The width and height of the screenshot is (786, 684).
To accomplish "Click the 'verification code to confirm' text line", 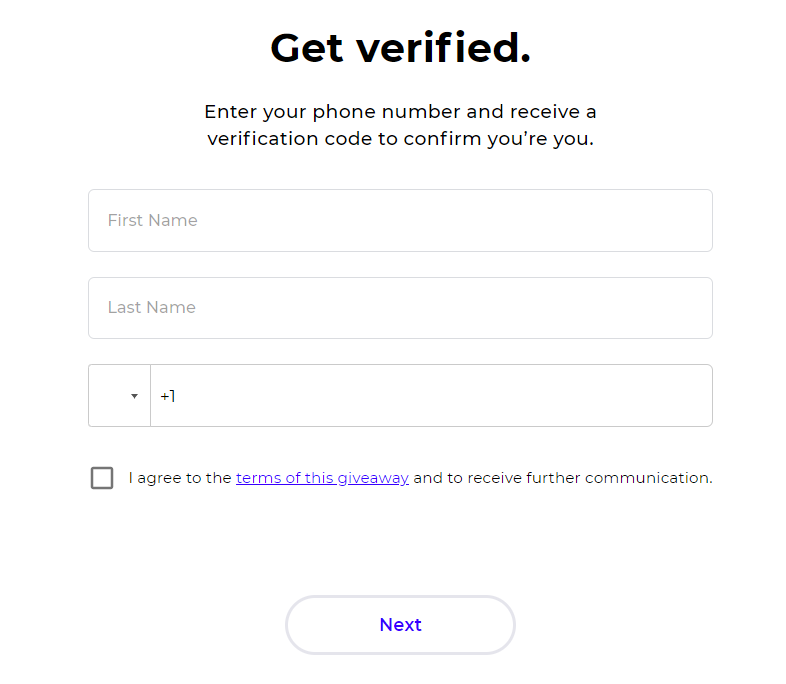I will click(400, 139).
